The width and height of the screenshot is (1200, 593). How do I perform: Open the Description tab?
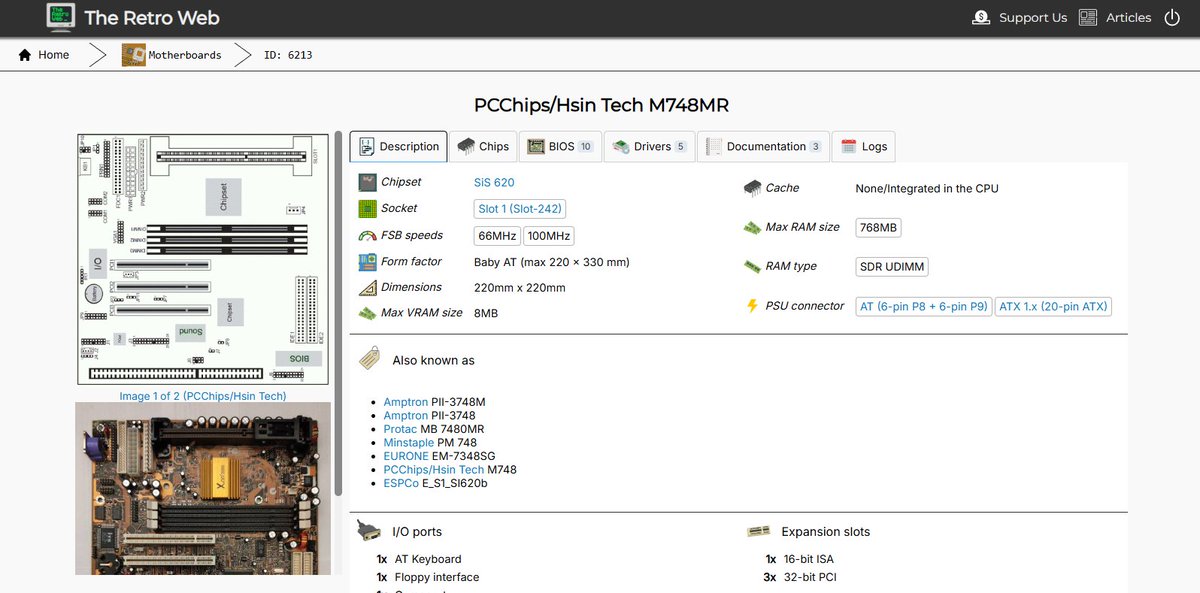point(398,146)
